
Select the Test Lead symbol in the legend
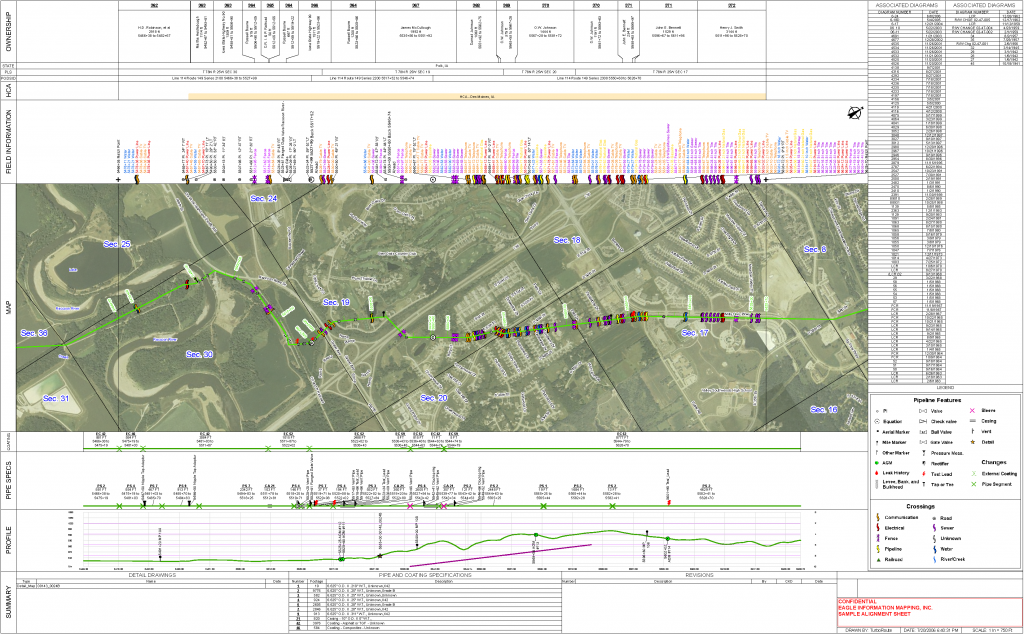923,474
